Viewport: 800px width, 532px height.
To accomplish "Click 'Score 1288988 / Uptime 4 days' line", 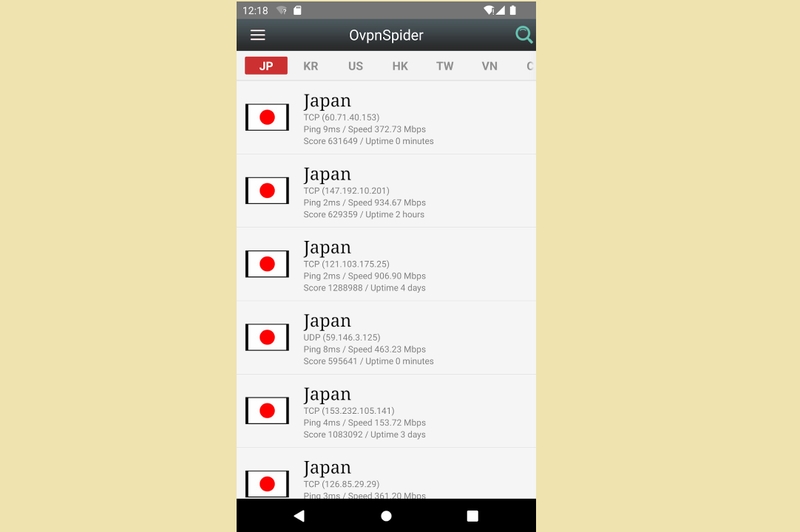I will pyautogui.click(x=364, y=288).
